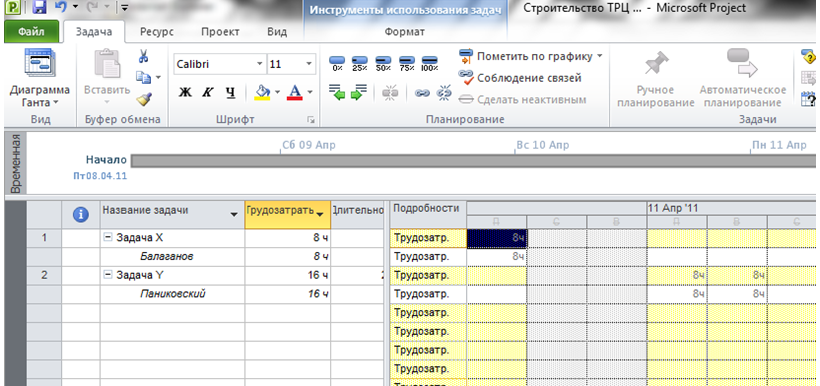
Task: Click the 16 ч work cell of Задача Y
Action: point(288,275)
